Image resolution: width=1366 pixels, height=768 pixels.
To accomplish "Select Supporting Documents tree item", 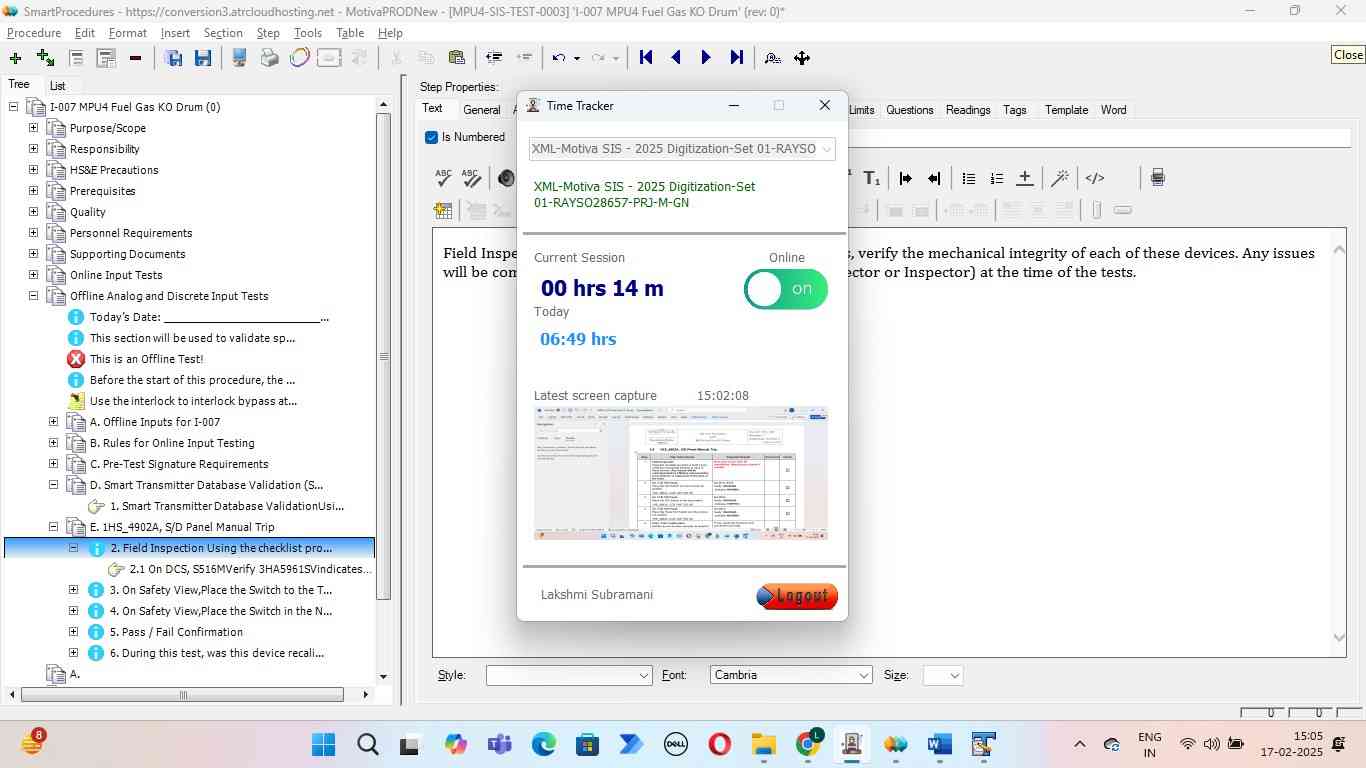I will tap(127, 254).
